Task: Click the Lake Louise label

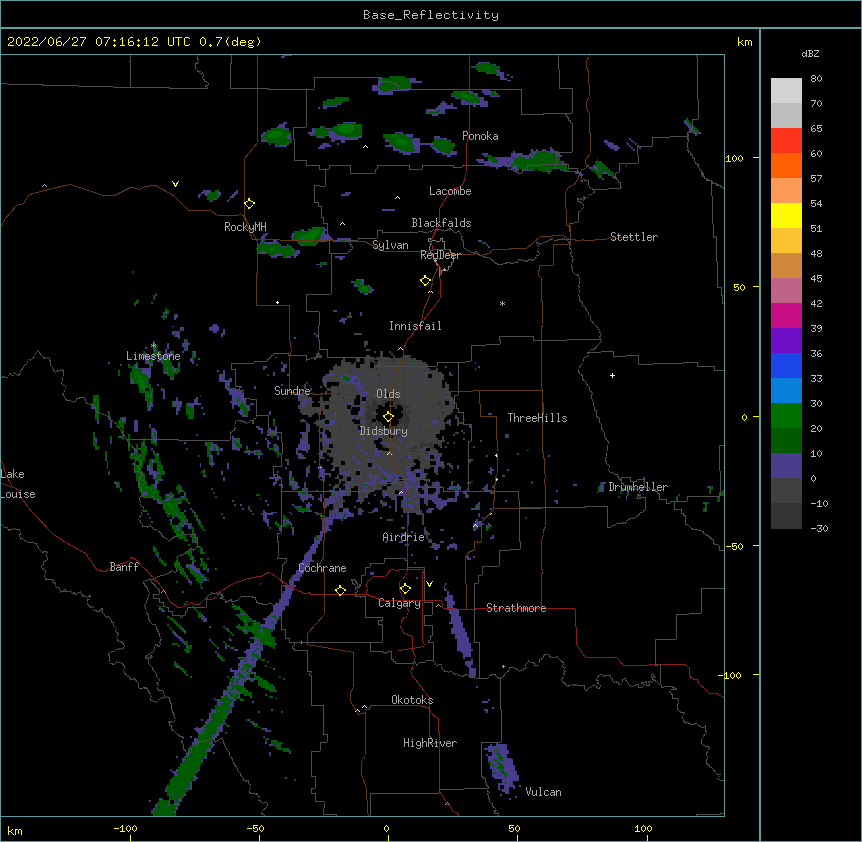Action: 18,484
